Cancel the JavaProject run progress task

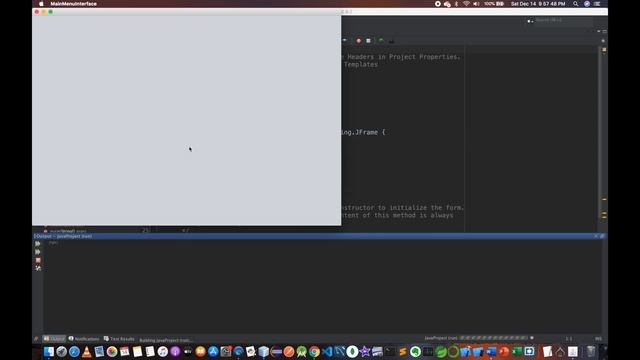click(532, 338)
